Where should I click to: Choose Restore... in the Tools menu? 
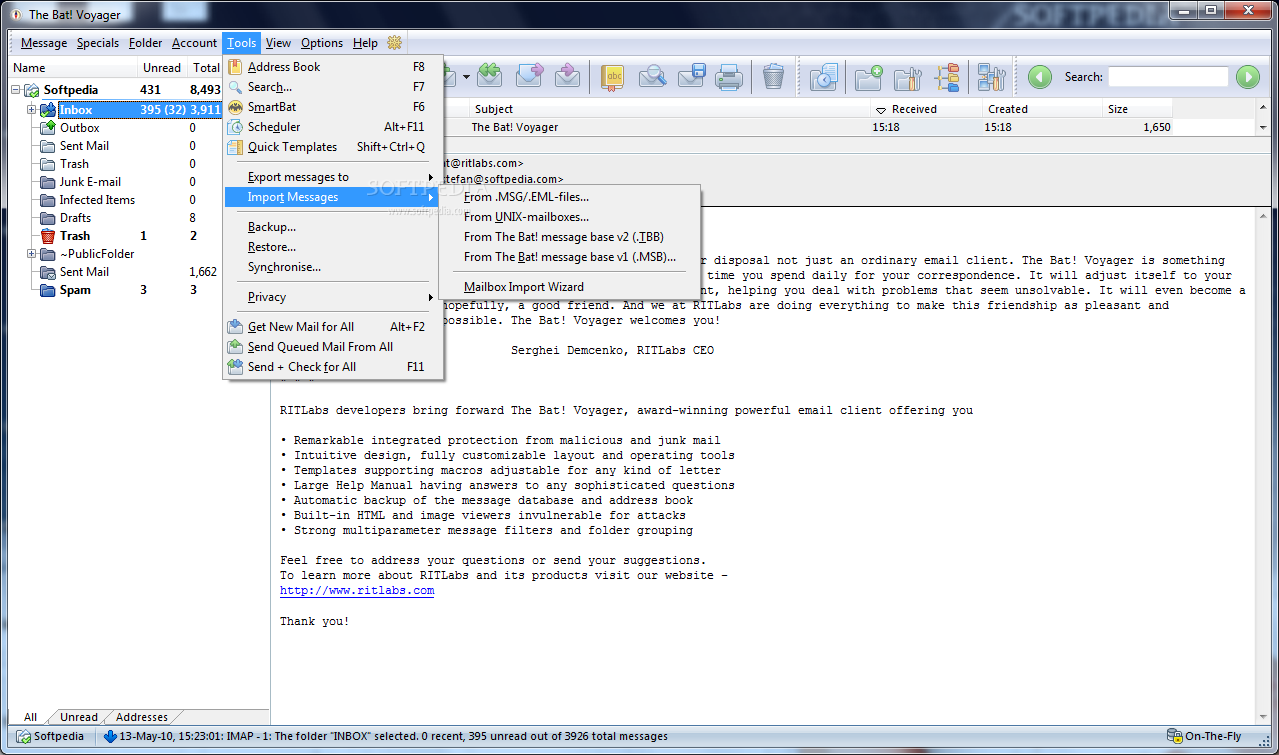[333, 247]
